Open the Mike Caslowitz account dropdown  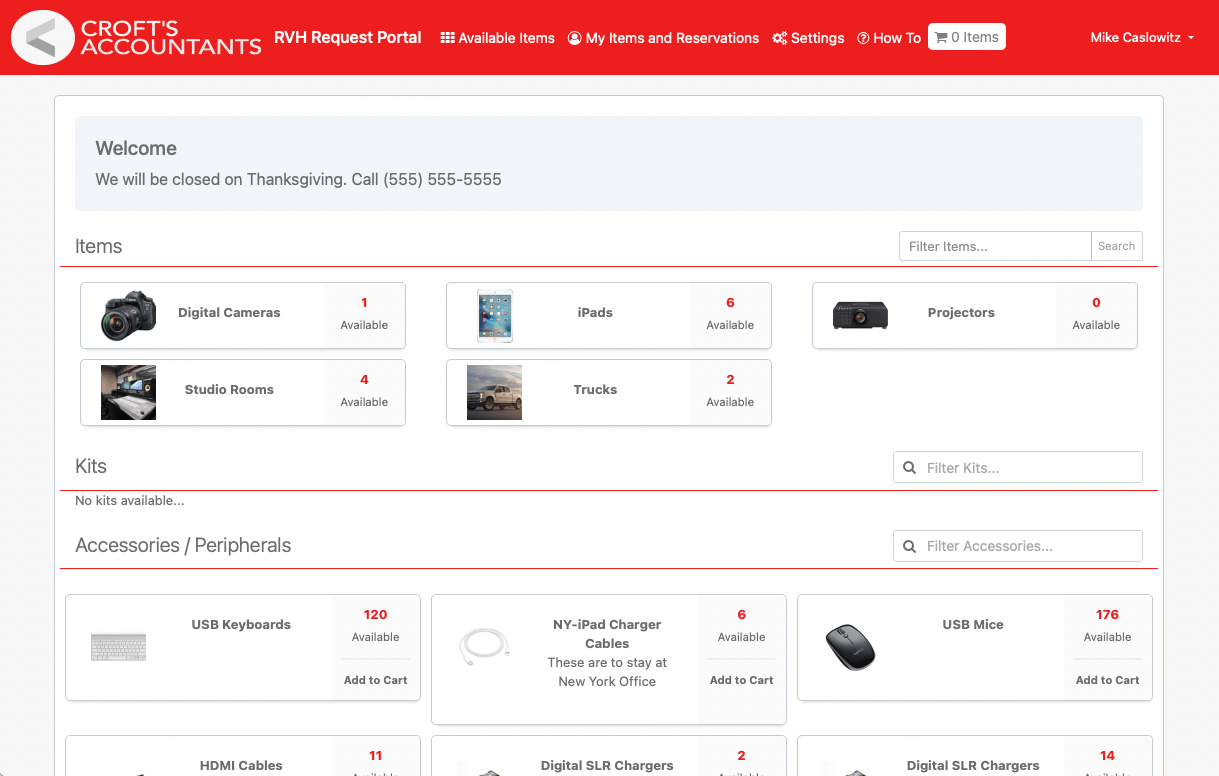[1141, 37]
